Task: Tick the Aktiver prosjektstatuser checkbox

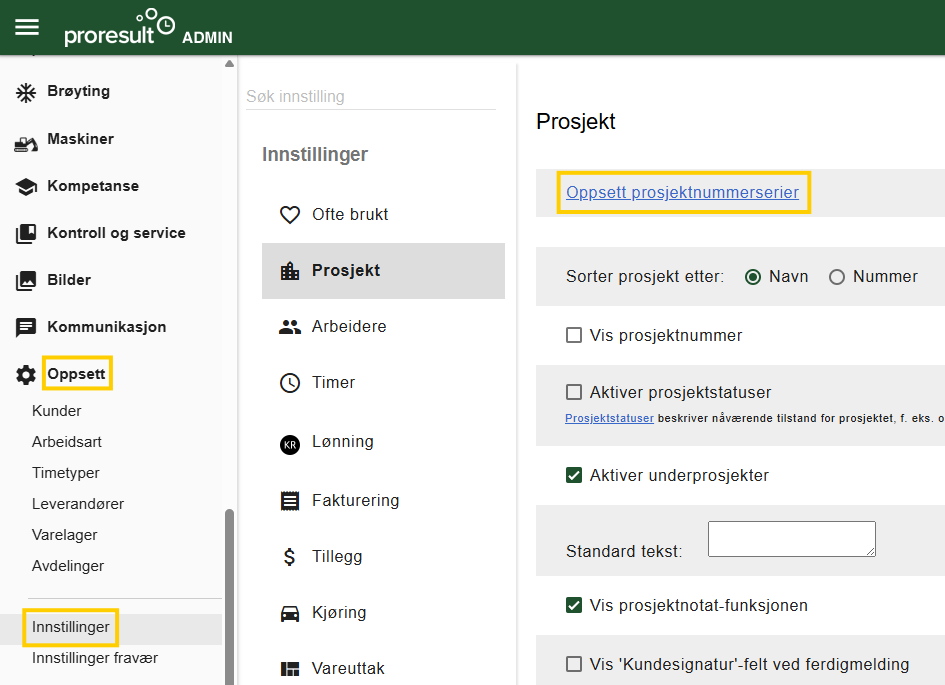Action: click(574, 392)
